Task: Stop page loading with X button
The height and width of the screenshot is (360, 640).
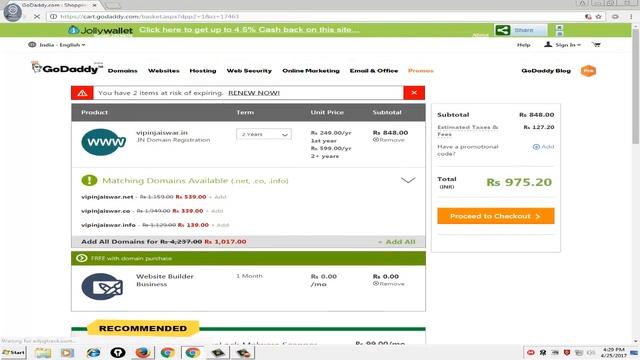Action: pyautogui.click(x=37, y=17)
